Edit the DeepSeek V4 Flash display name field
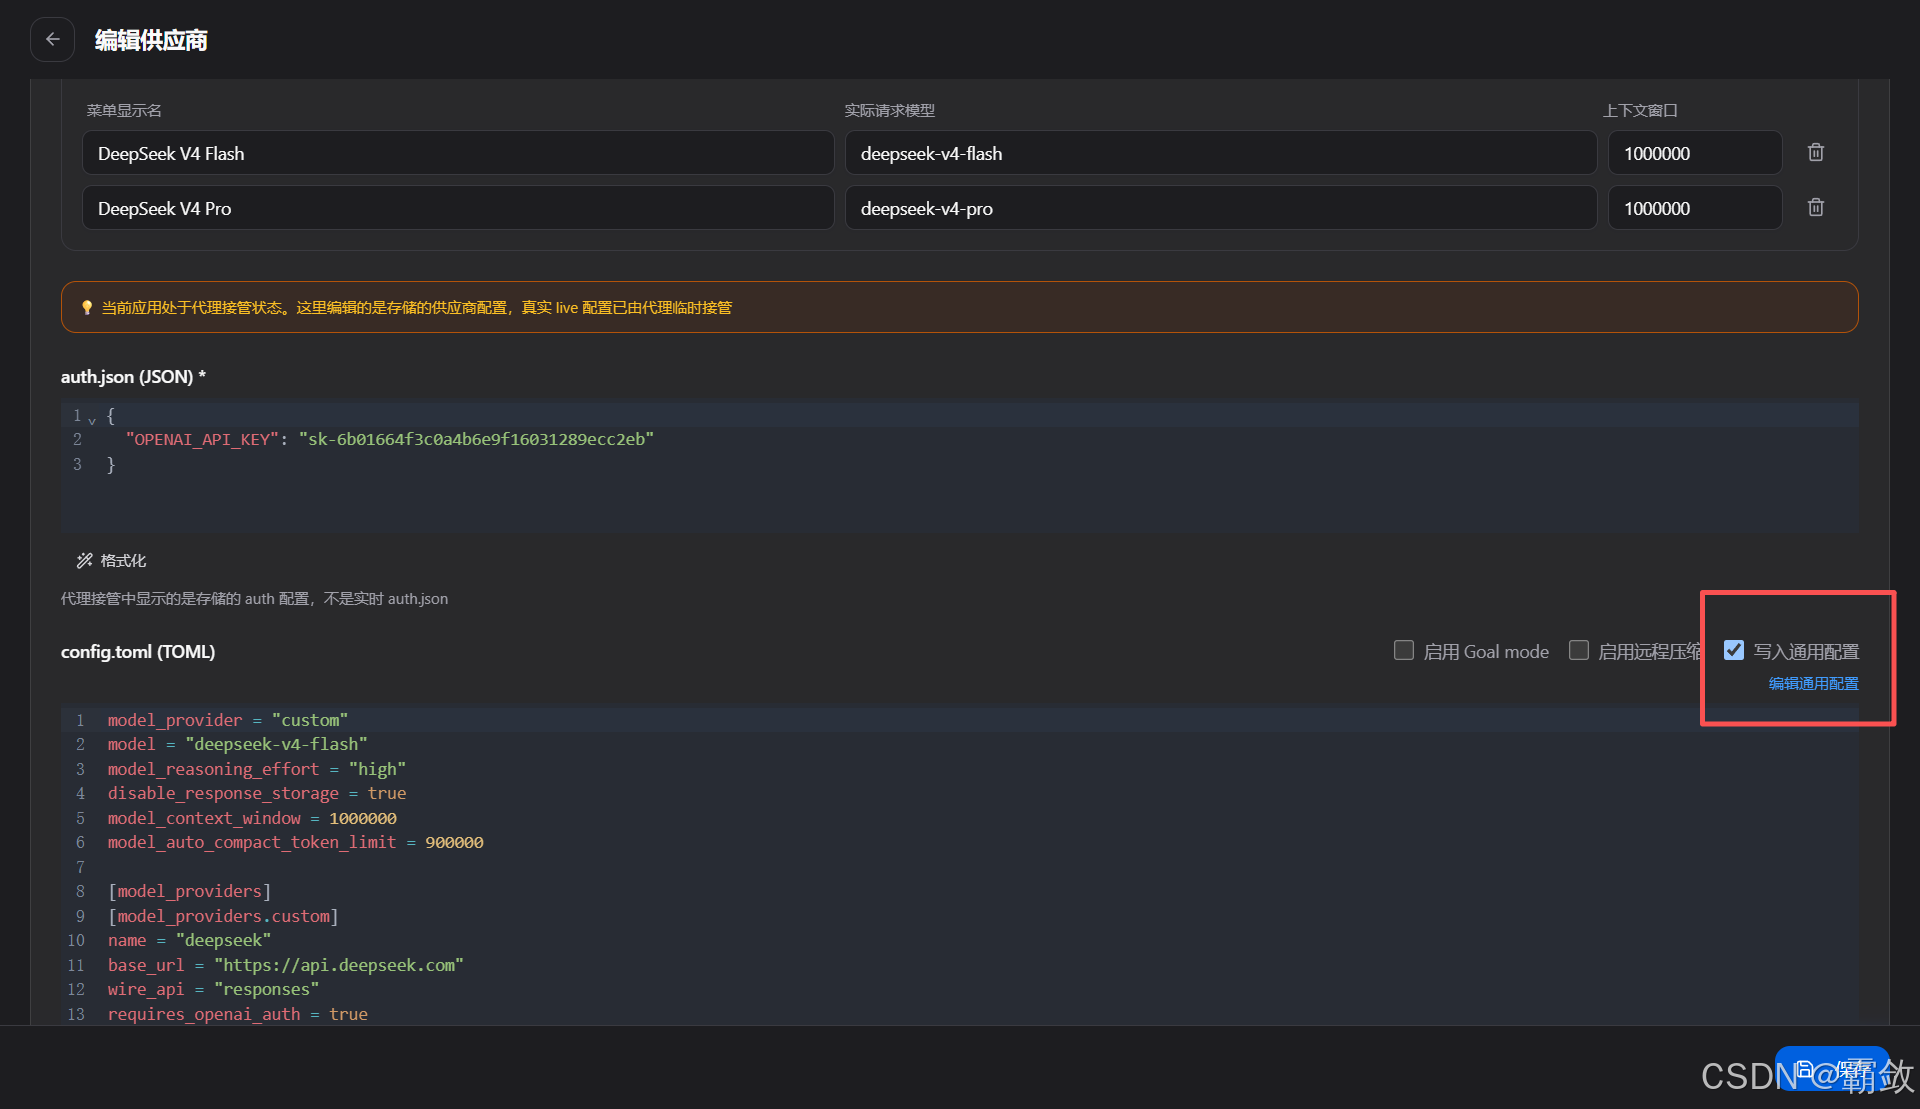Viewport: 1920px width, 1109px height. 458,153
